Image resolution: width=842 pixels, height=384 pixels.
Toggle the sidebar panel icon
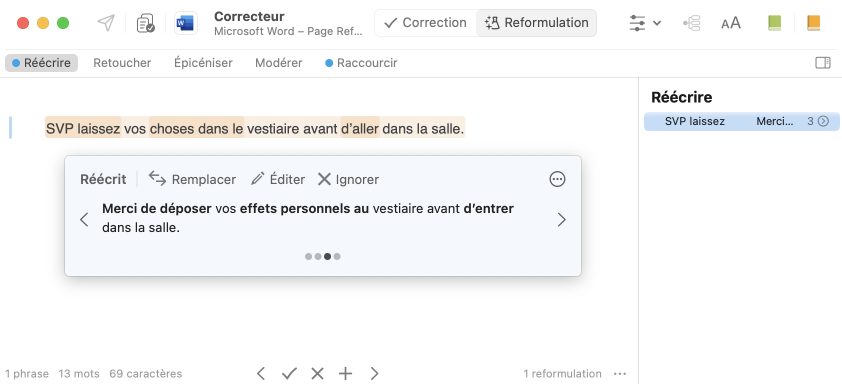[823, 63]
